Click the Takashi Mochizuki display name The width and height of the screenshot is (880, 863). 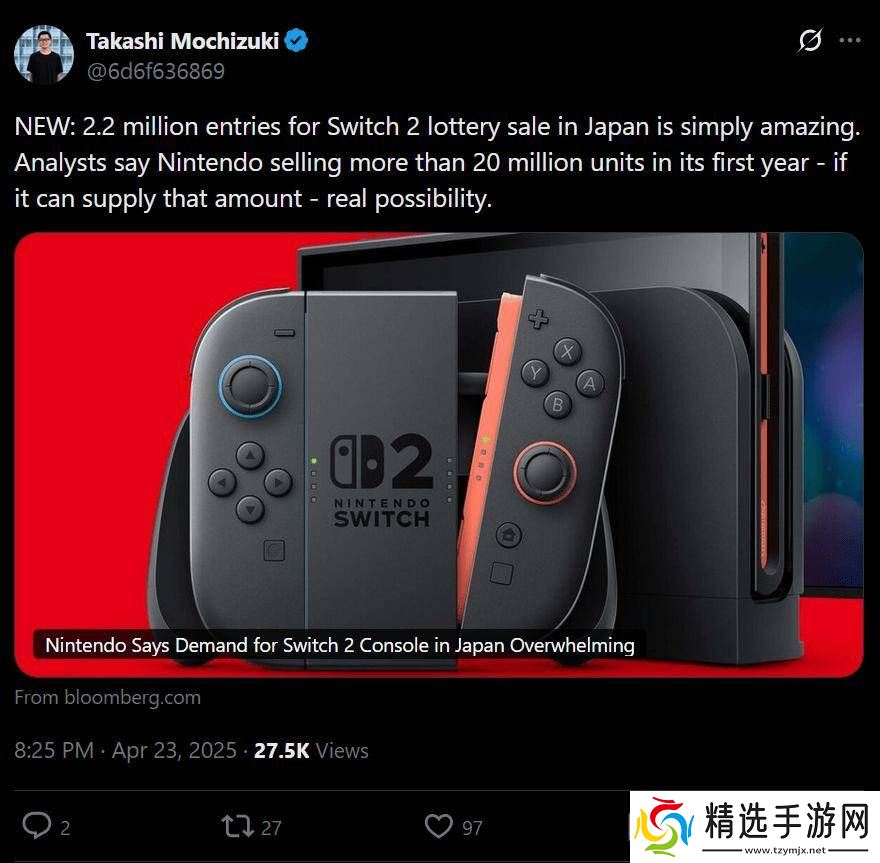click(x=182, y=41)
